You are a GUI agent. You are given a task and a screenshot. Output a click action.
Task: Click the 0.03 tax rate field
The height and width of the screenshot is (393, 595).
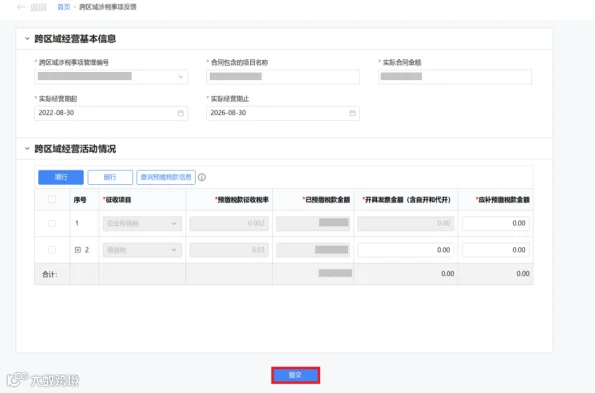pyautogui.click(x=229, y=250)
